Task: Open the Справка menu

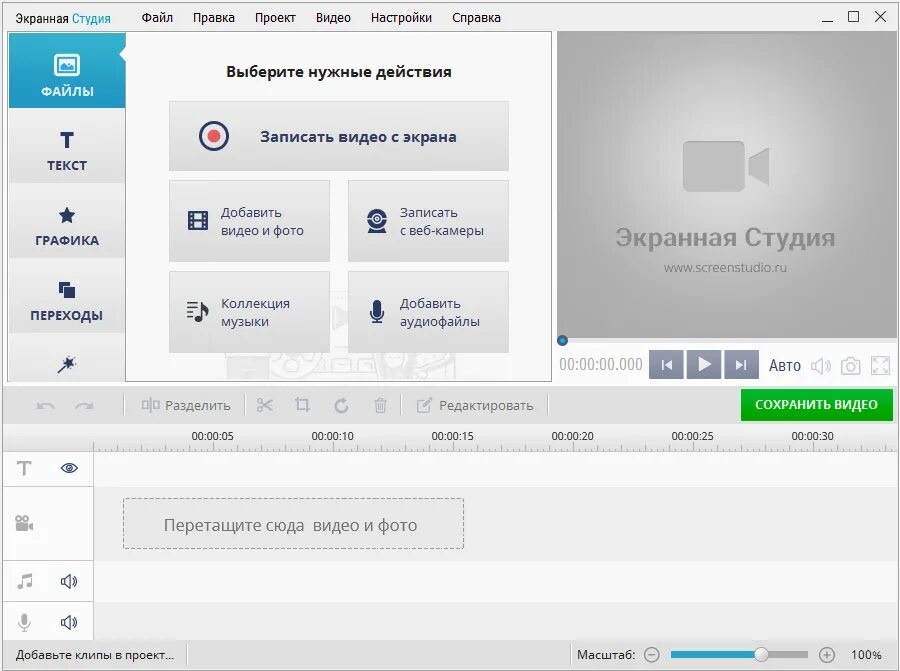Action: [x=476, y=18]
